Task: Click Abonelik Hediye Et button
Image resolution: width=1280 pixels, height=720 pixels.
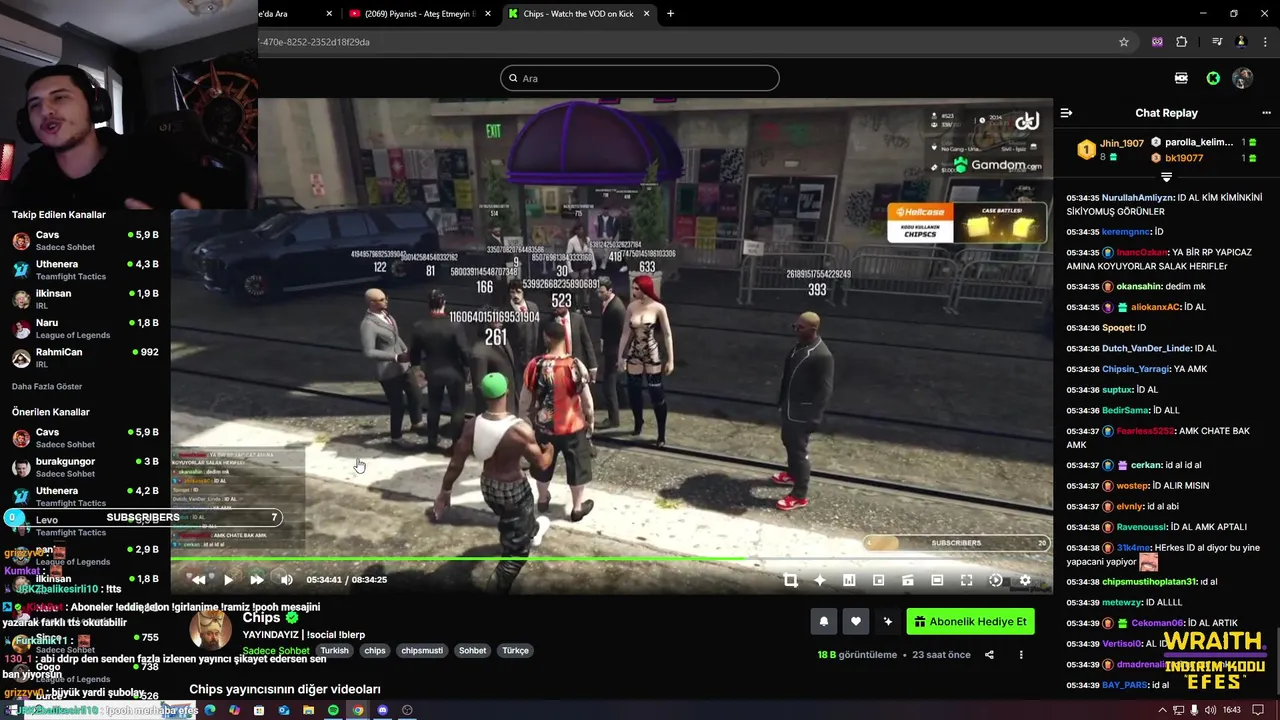Action: click(970, 622)
